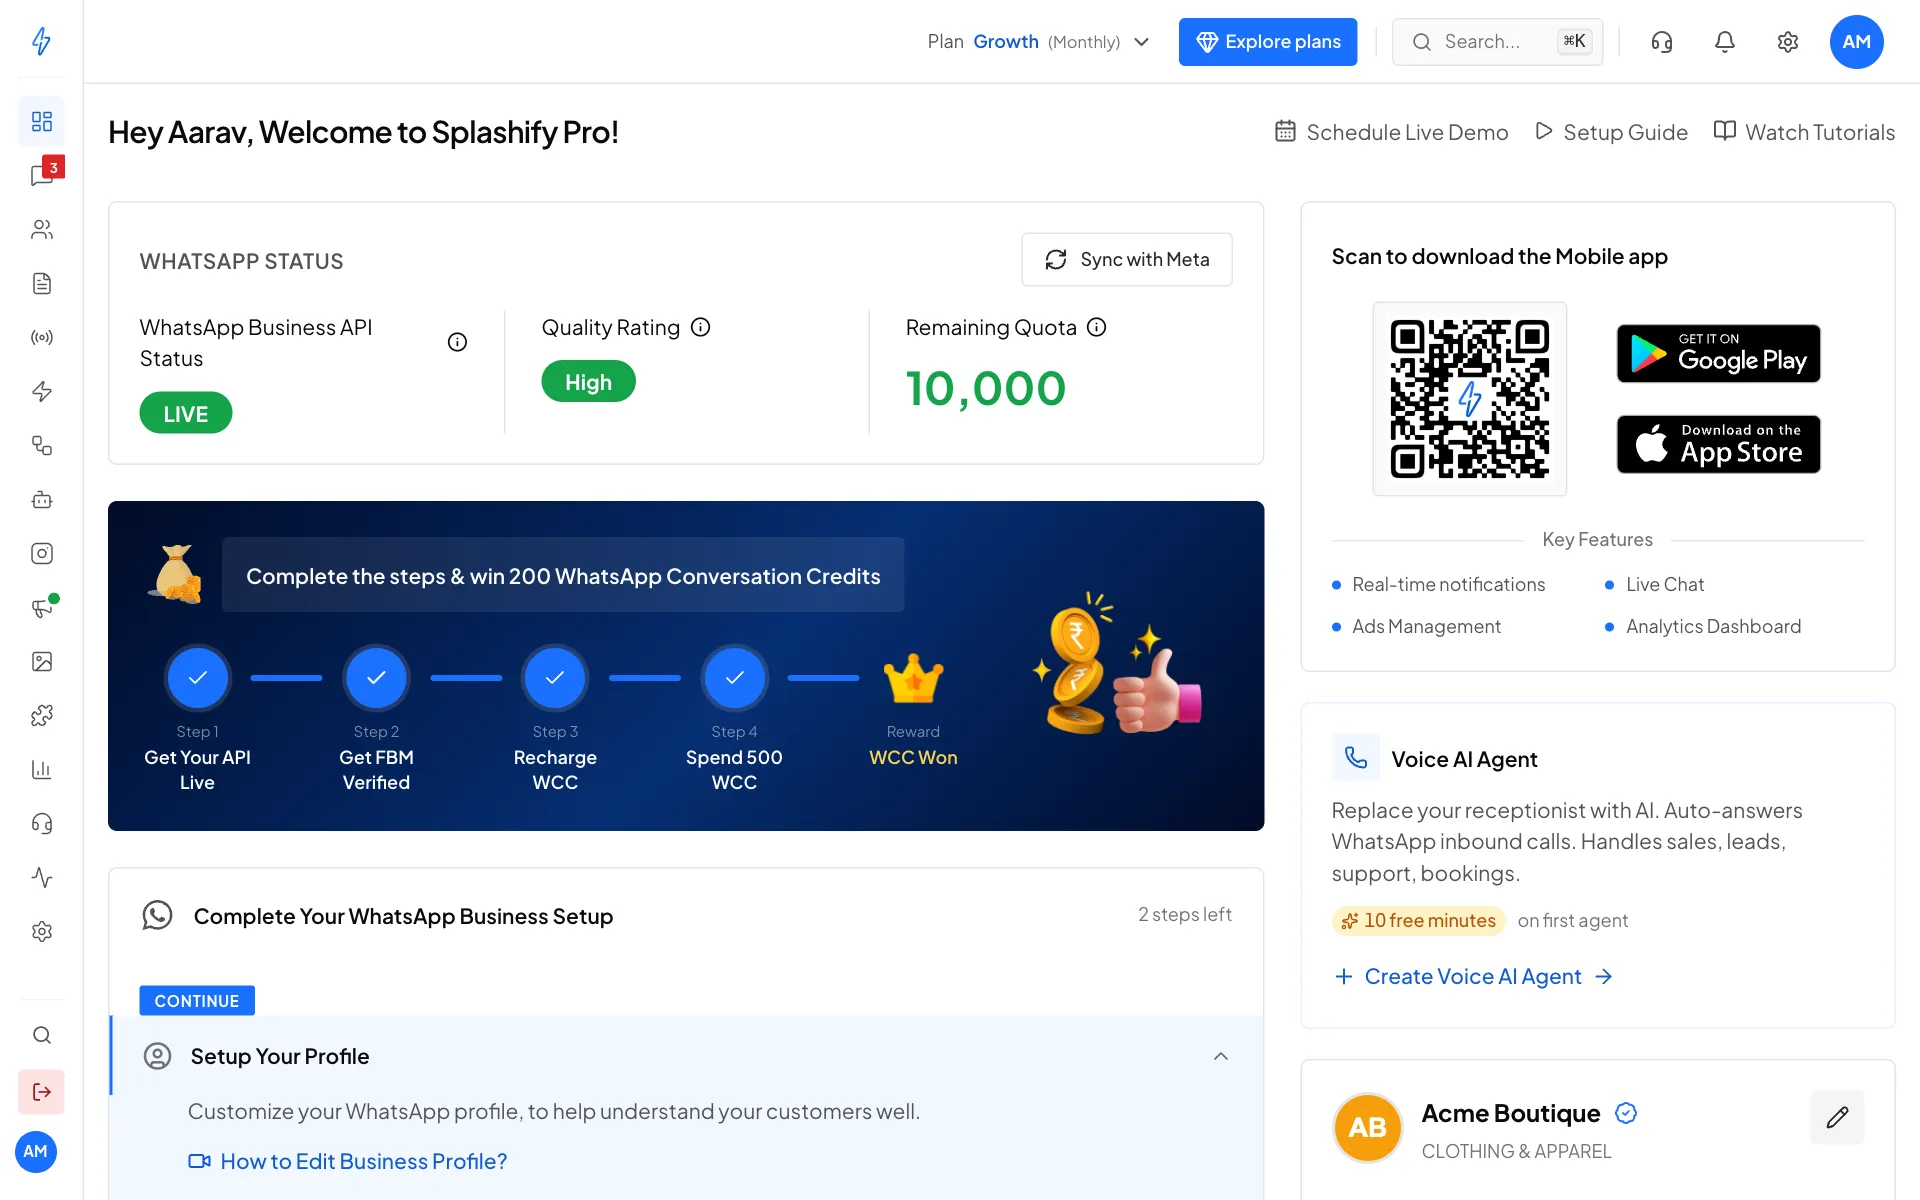Open ads megaphone icon in sidebar

pos(41,608)
